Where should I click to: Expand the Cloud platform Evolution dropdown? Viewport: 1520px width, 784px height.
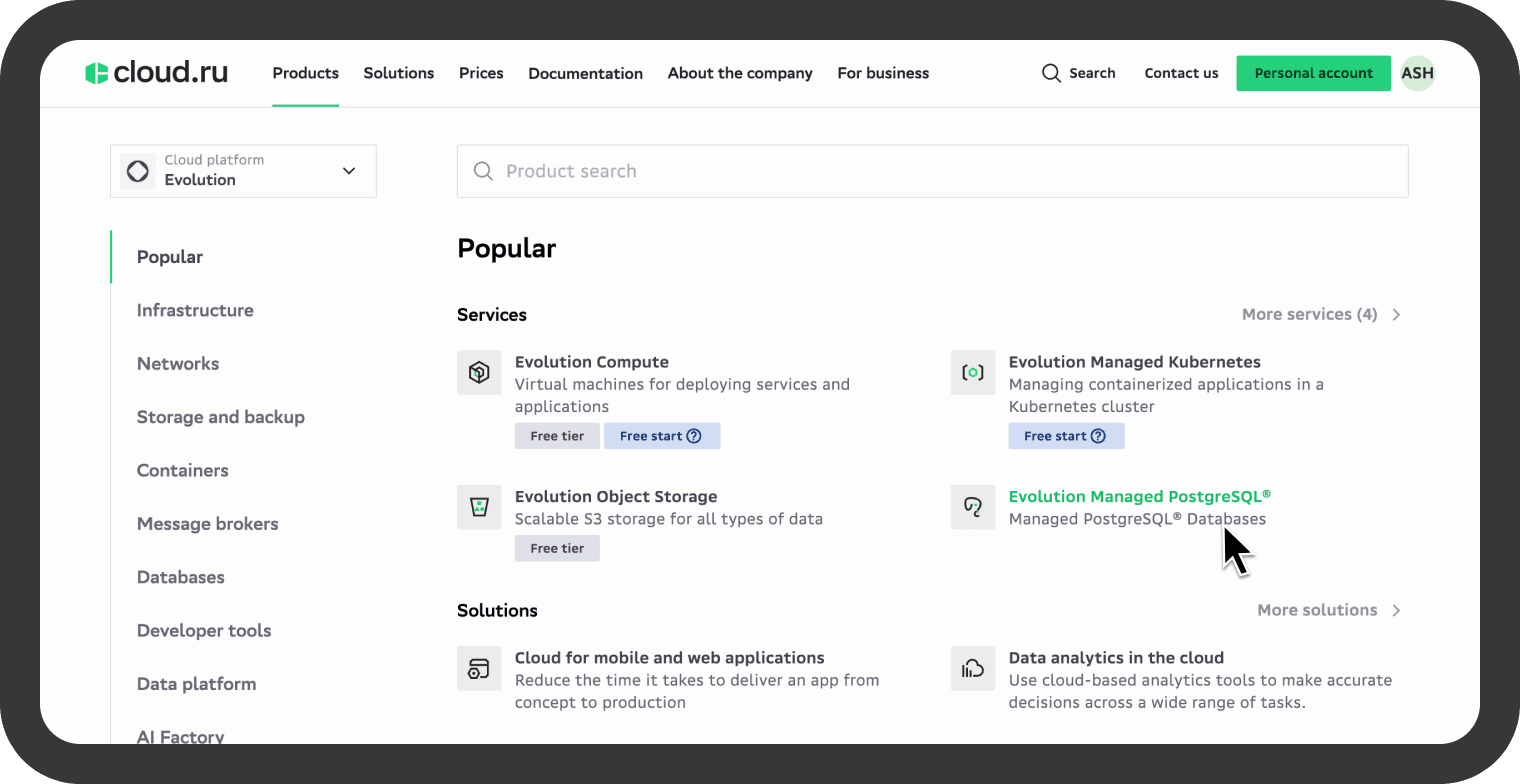(x=243, y=171)
